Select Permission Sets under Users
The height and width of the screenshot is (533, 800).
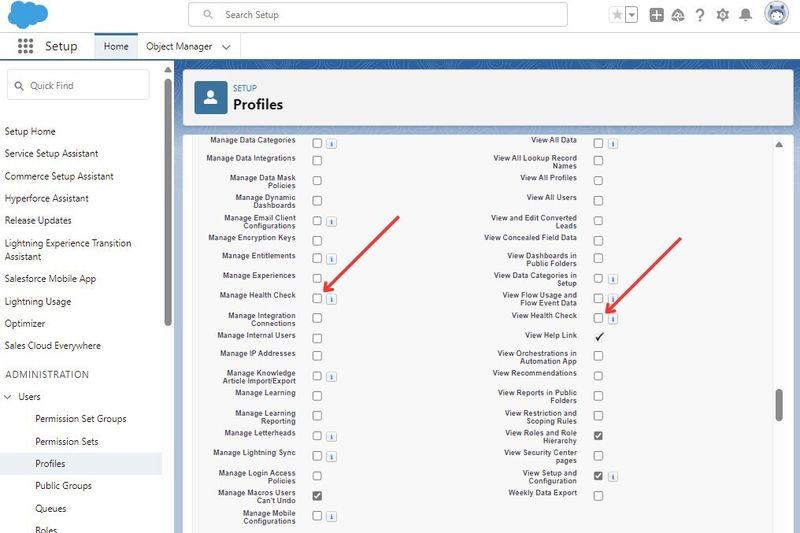(x=67, y=441)
